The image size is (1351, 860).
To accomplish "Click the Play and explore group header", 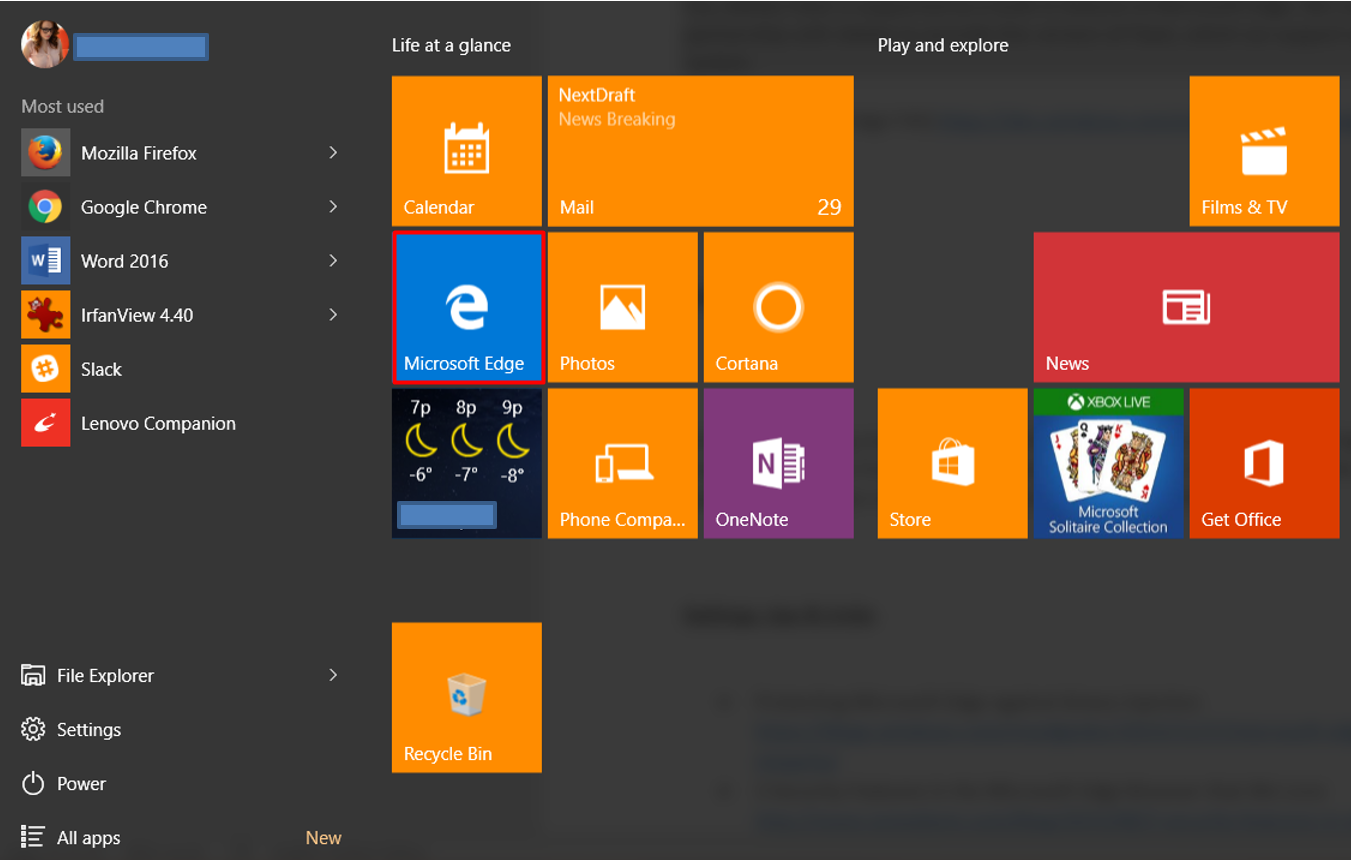I will point(943,45).
